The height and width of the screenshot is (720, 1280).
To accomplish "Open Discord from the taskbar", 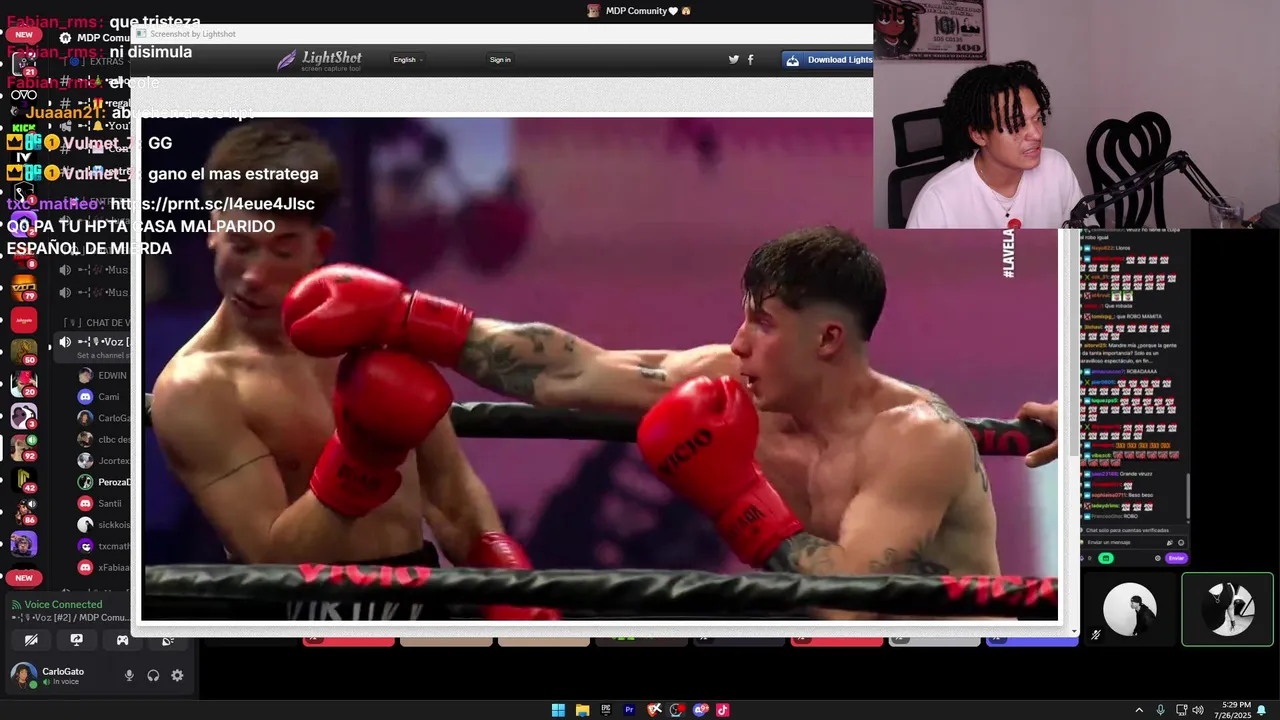I will pyautogui.click(x=700, y=710).
